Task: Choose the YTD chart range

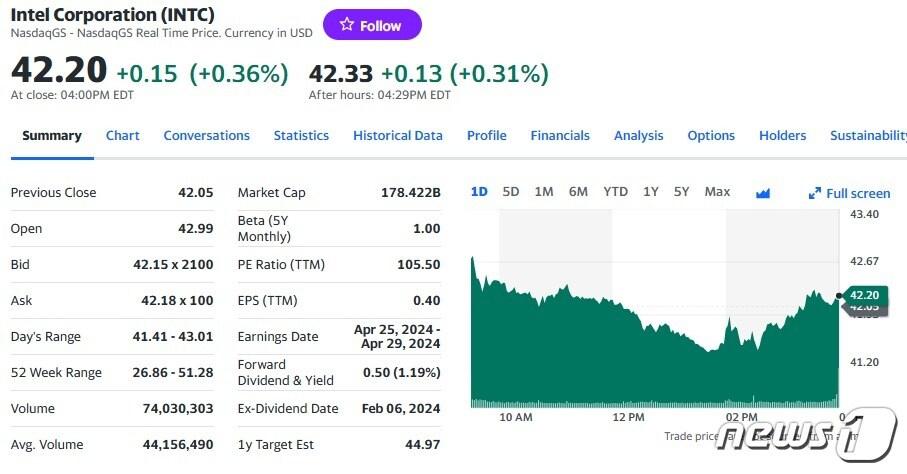Action: tap(615, 192)
